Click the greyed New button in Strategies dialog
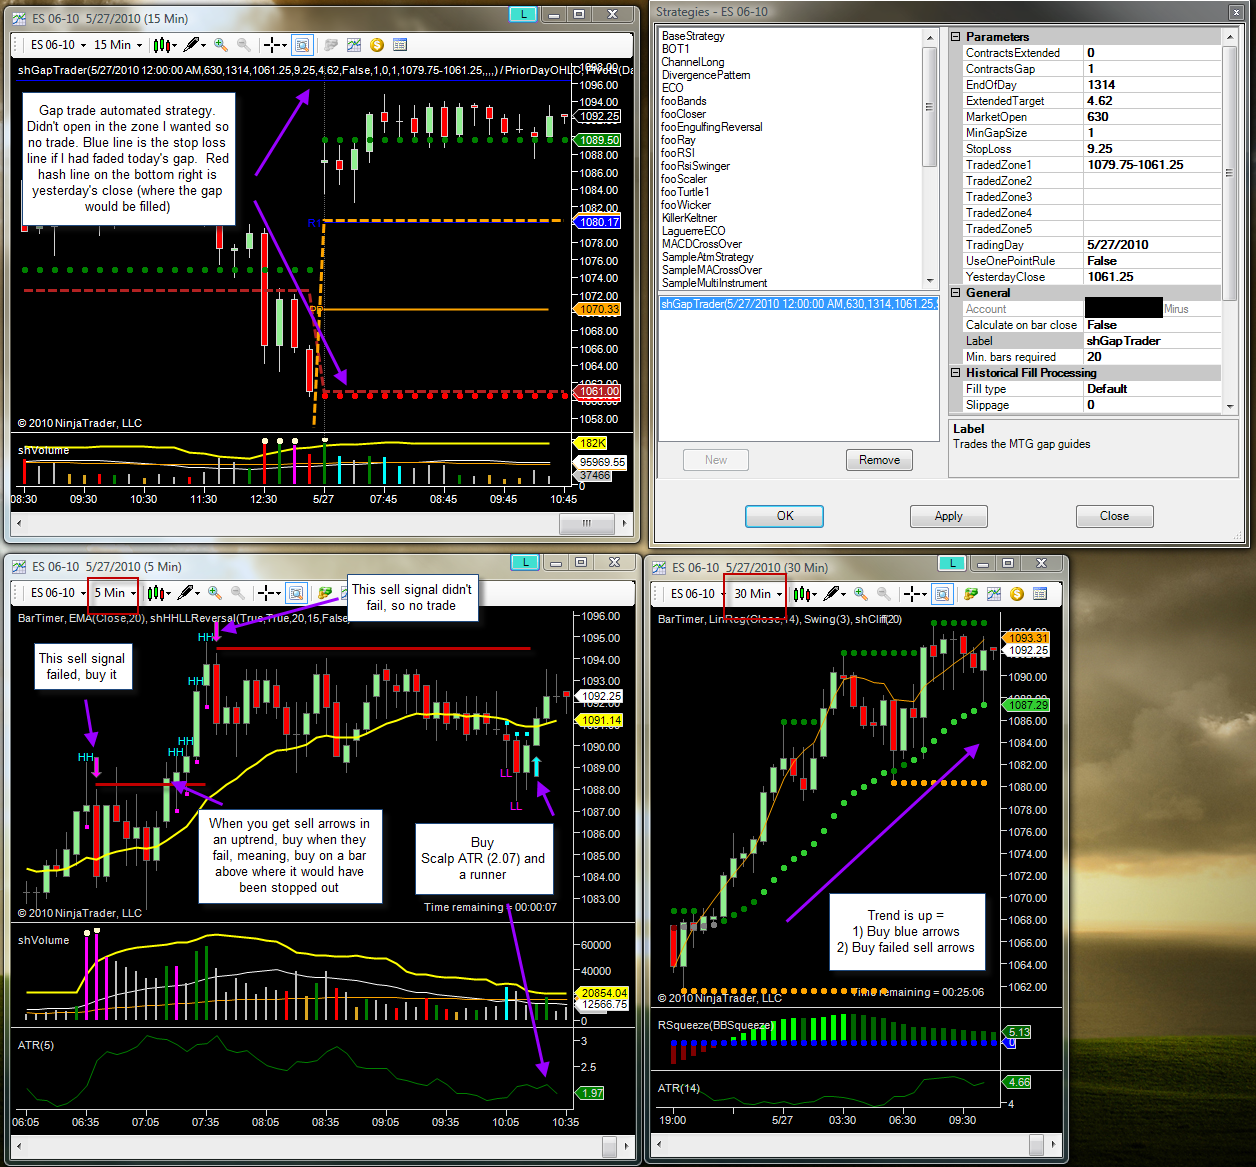 (x=716, y=460)
